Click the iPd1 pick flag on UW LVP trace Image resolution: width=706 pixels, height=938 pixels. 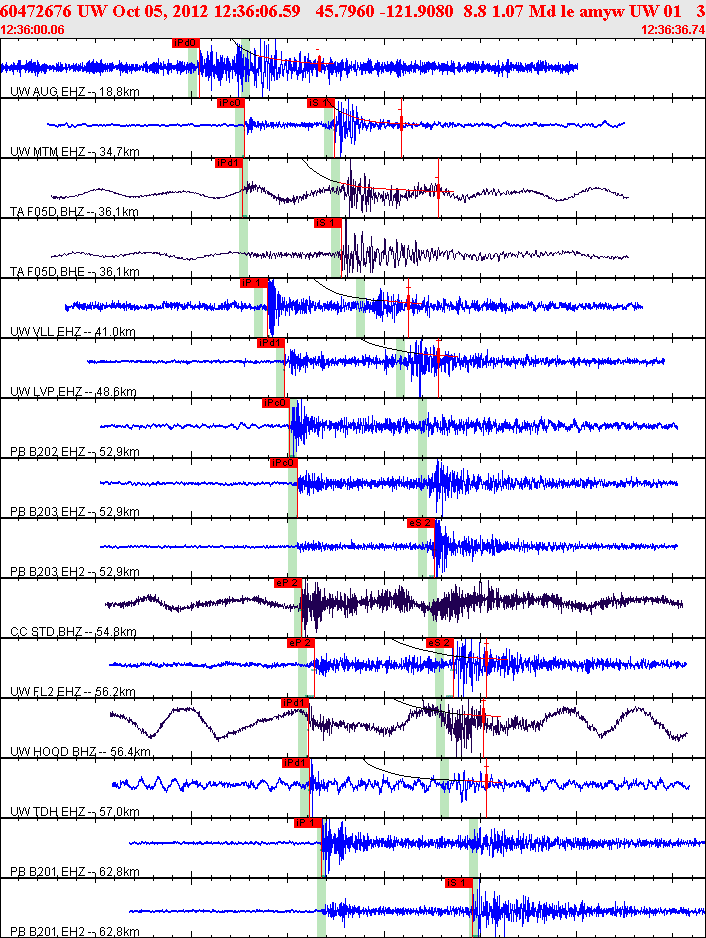click(270, 343)
